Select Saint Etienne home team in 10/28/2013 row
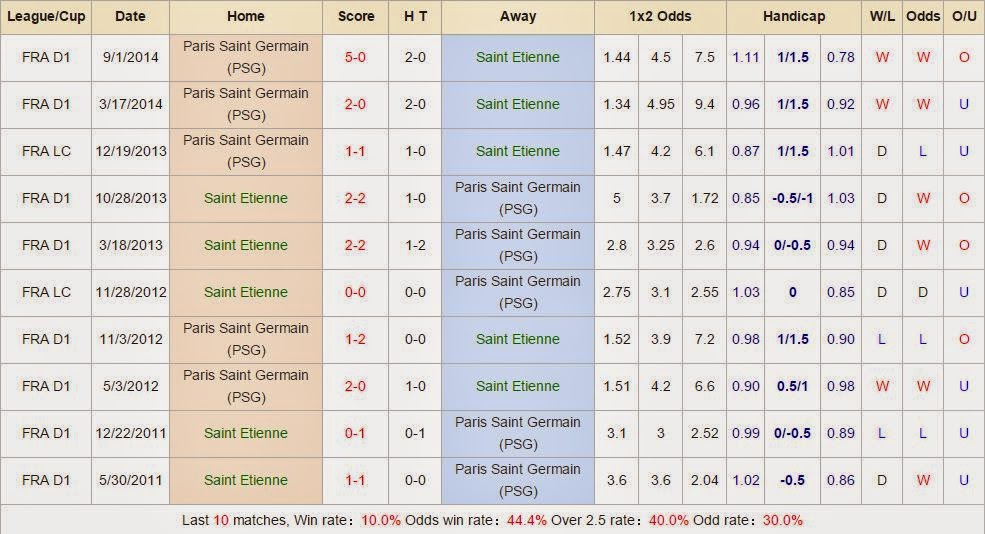The height and width of the screenshot is (534, 985). tap(246, 199)
